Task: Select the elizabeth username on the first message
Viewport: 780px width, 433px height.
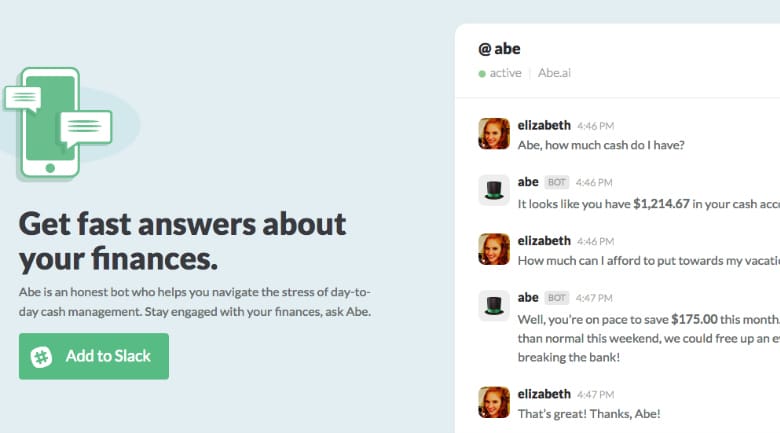Action: click(x=544, y=125)
